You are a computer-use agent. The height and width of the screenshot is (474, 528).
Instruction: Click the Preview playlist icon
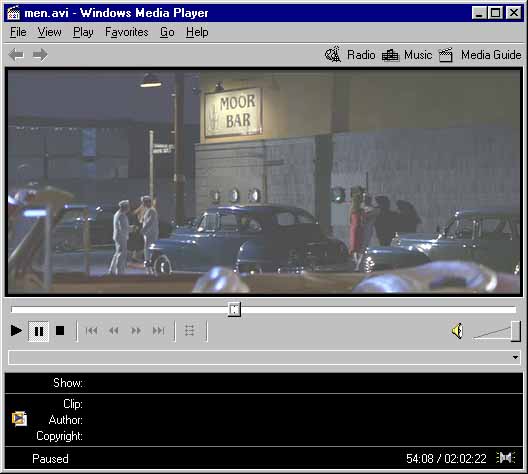coord(190,331)
